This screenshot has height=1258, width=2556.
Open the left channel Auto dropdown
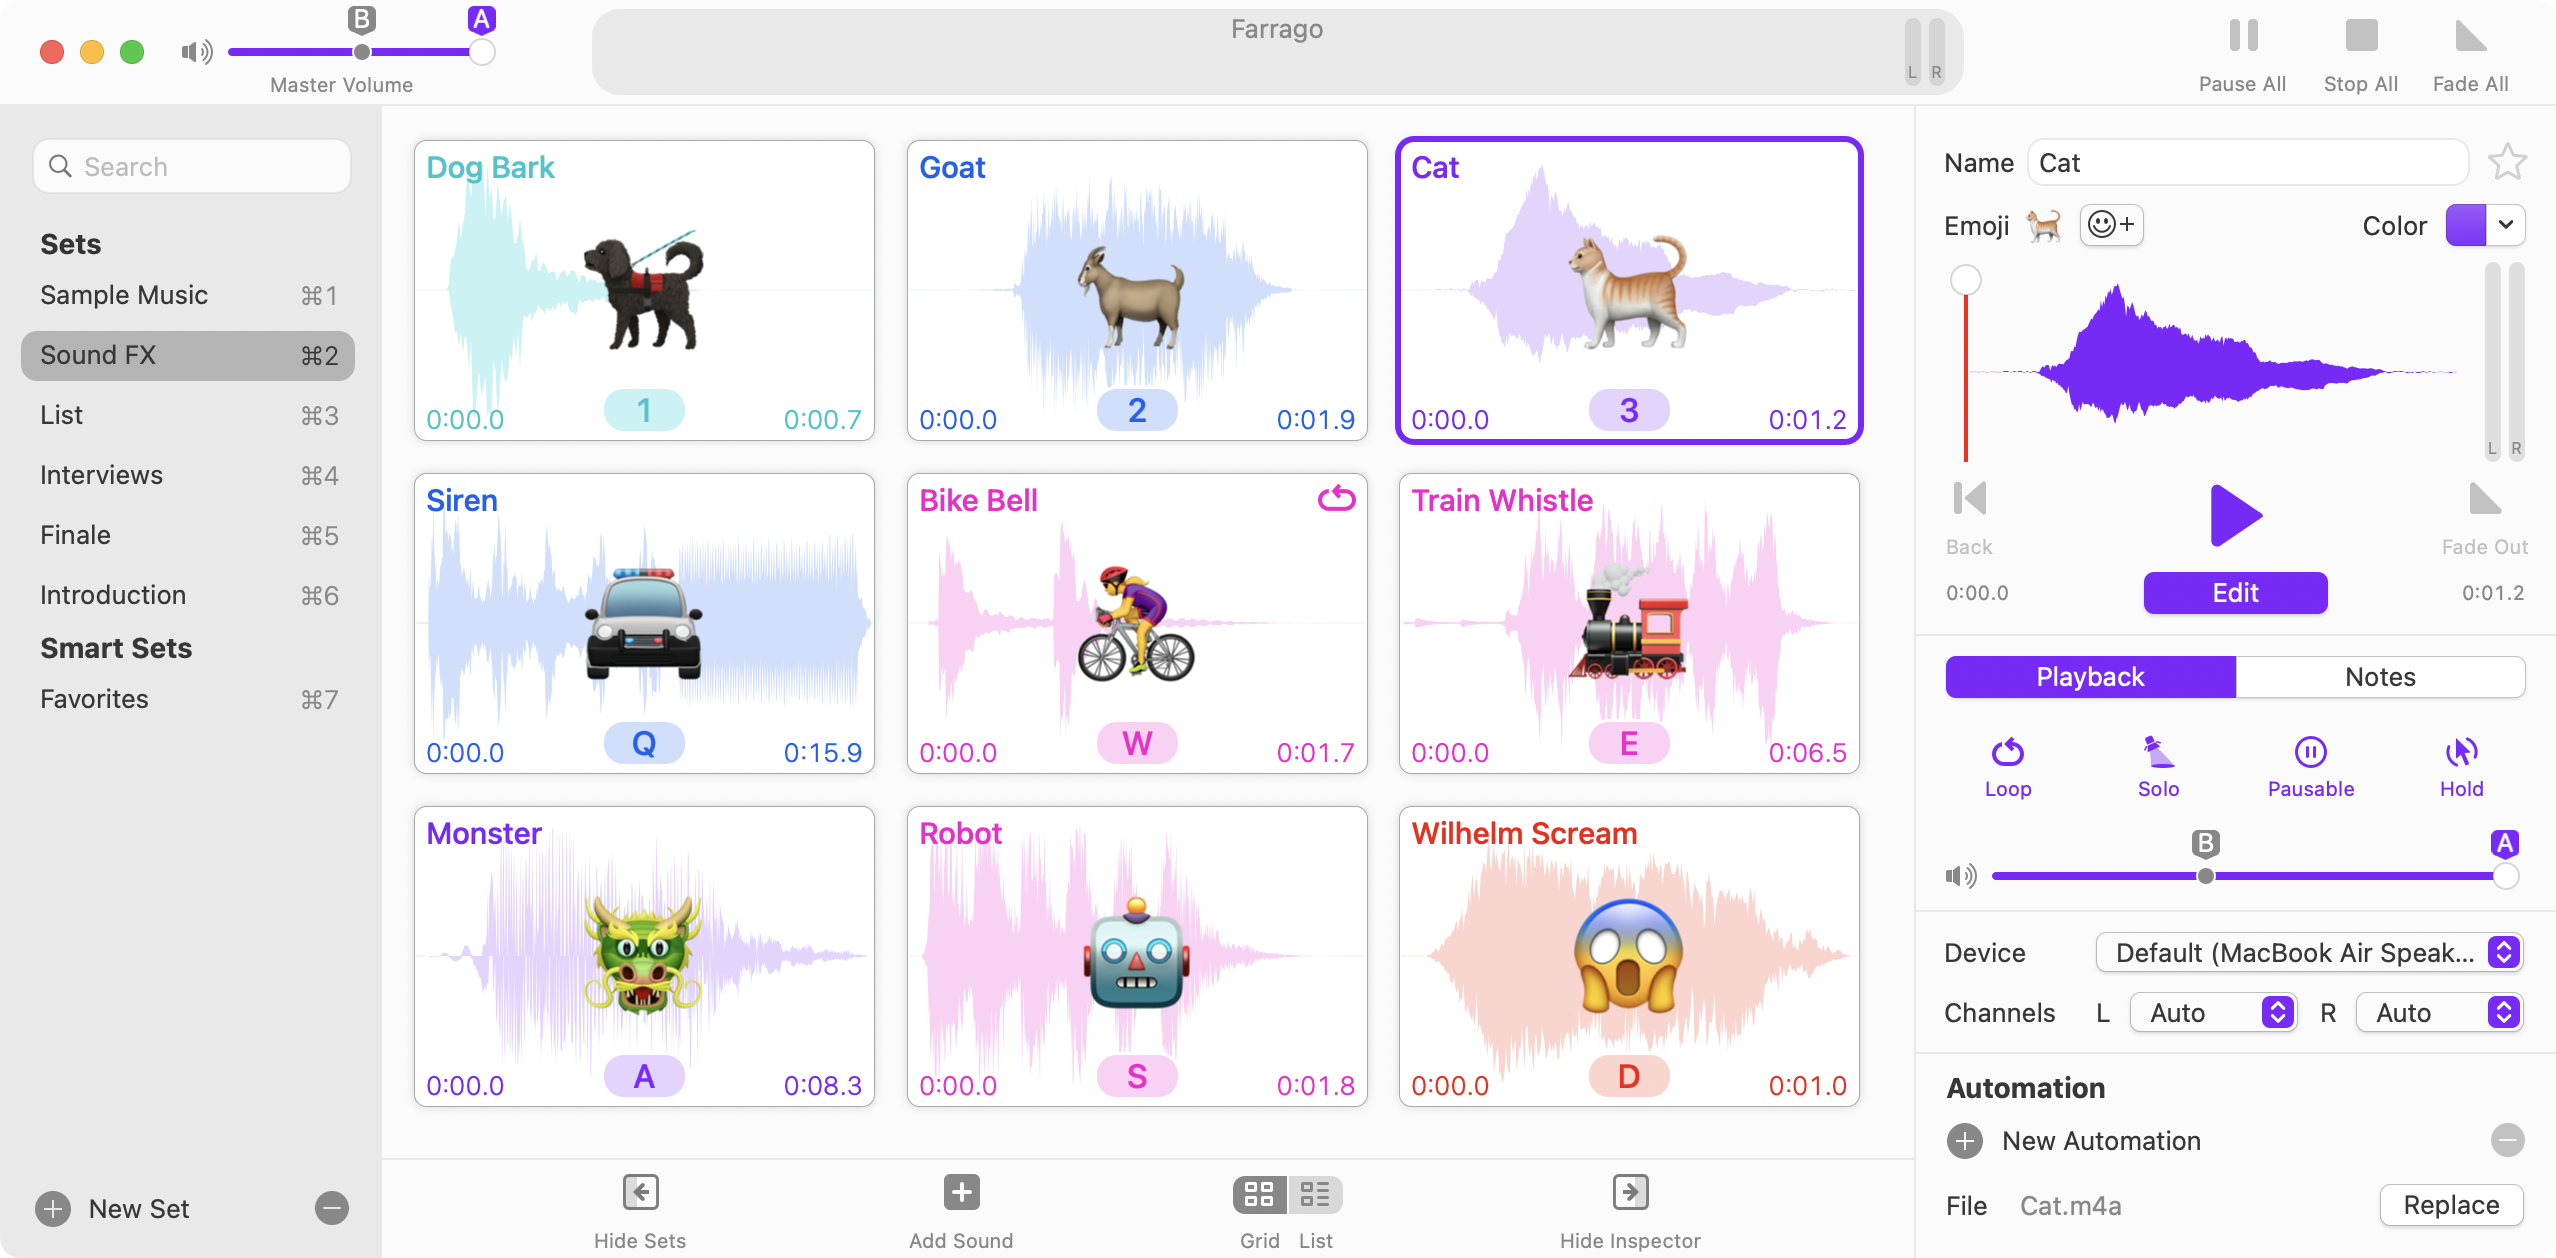pos(2212,1012)
